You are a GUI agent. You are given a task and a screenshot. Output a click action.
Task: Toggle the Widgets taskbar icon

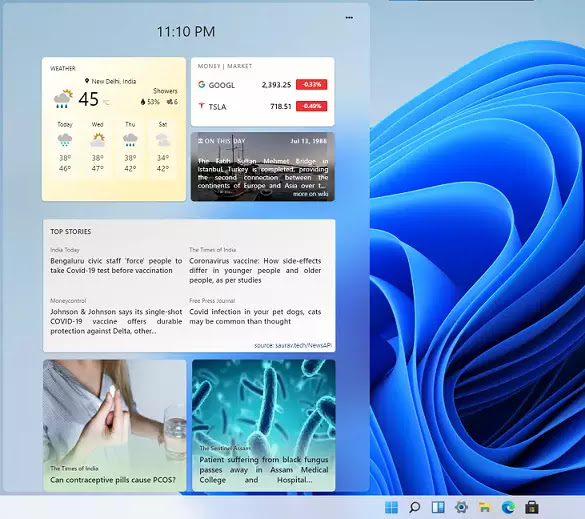coord(438,507)
